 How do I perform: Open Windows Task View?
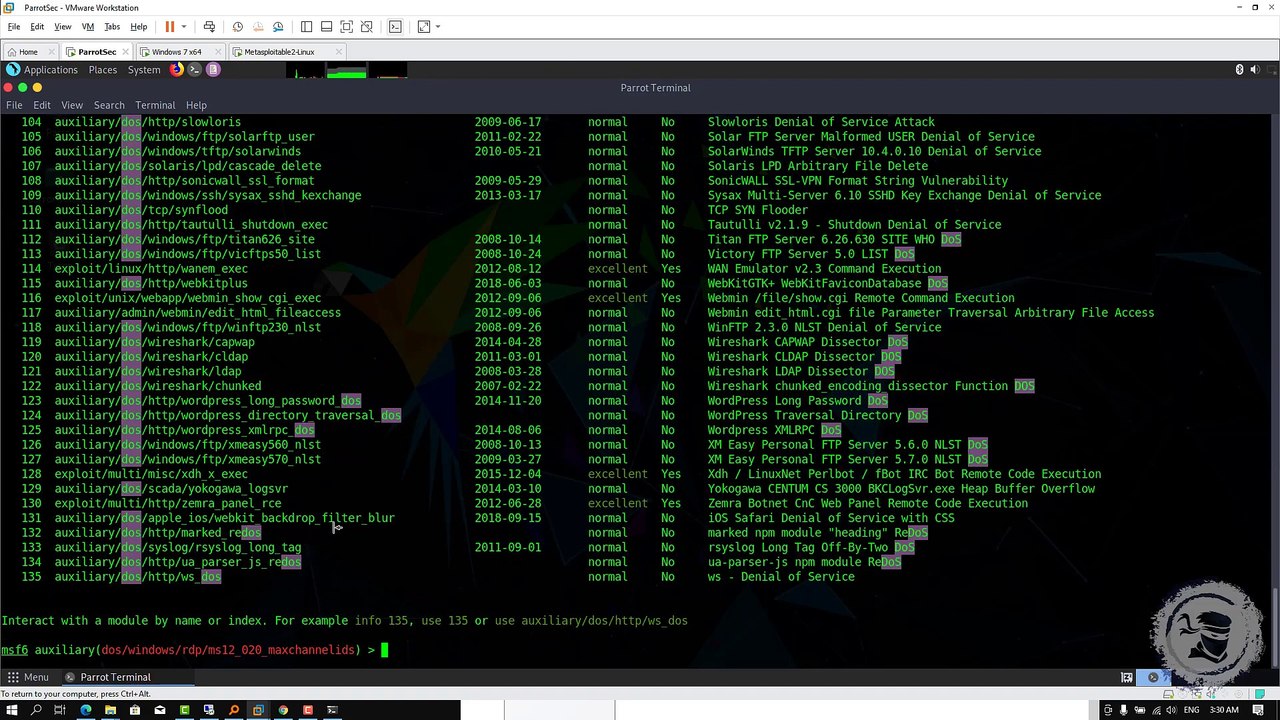(x=60, y=710)
